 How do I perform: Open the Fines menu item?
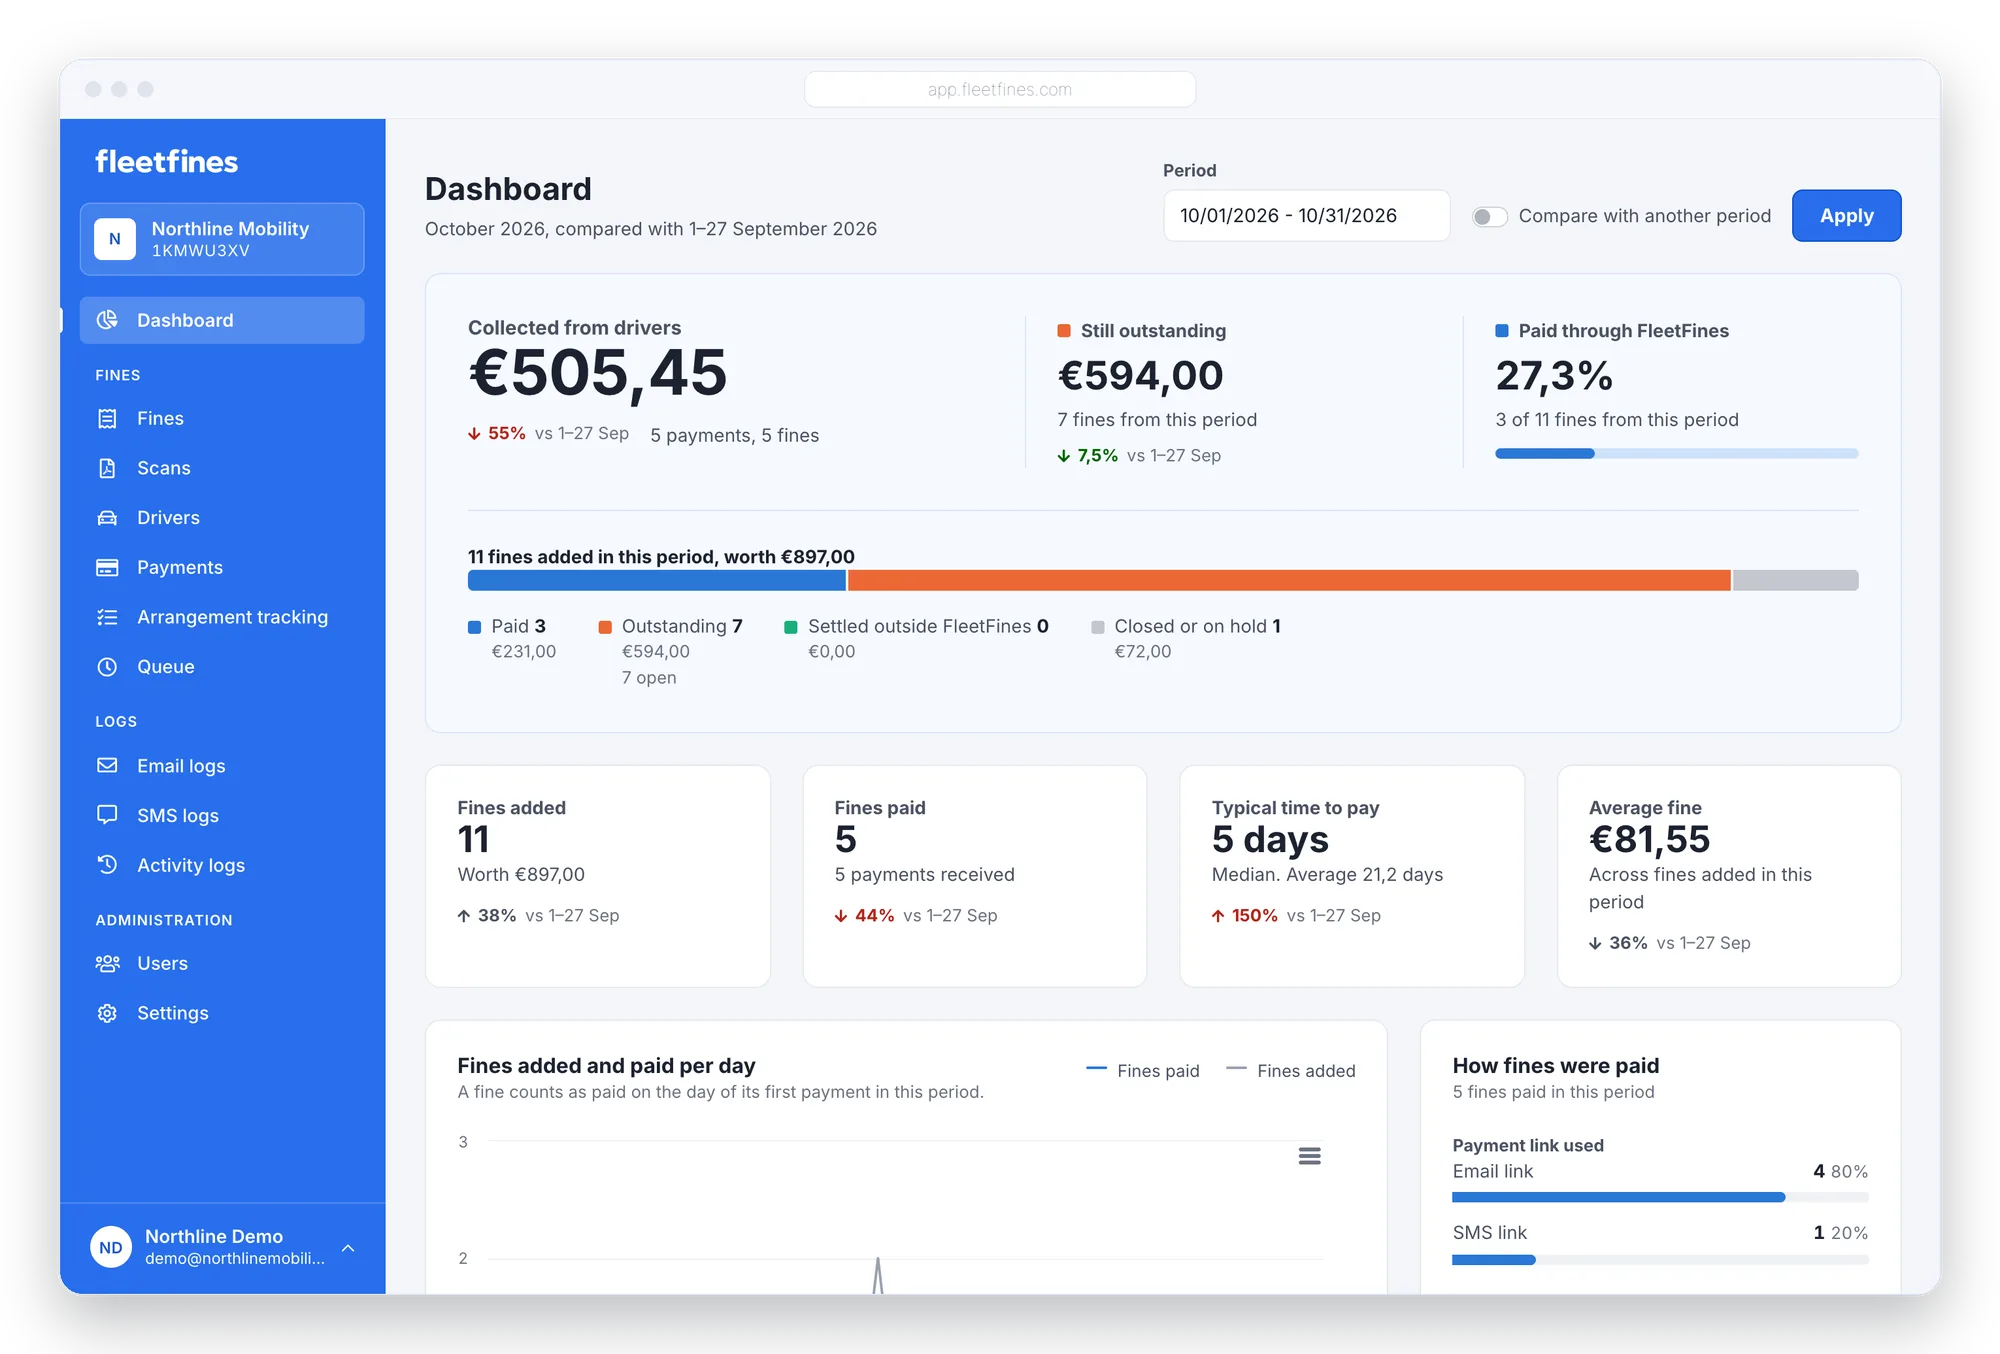pos(222,418)
